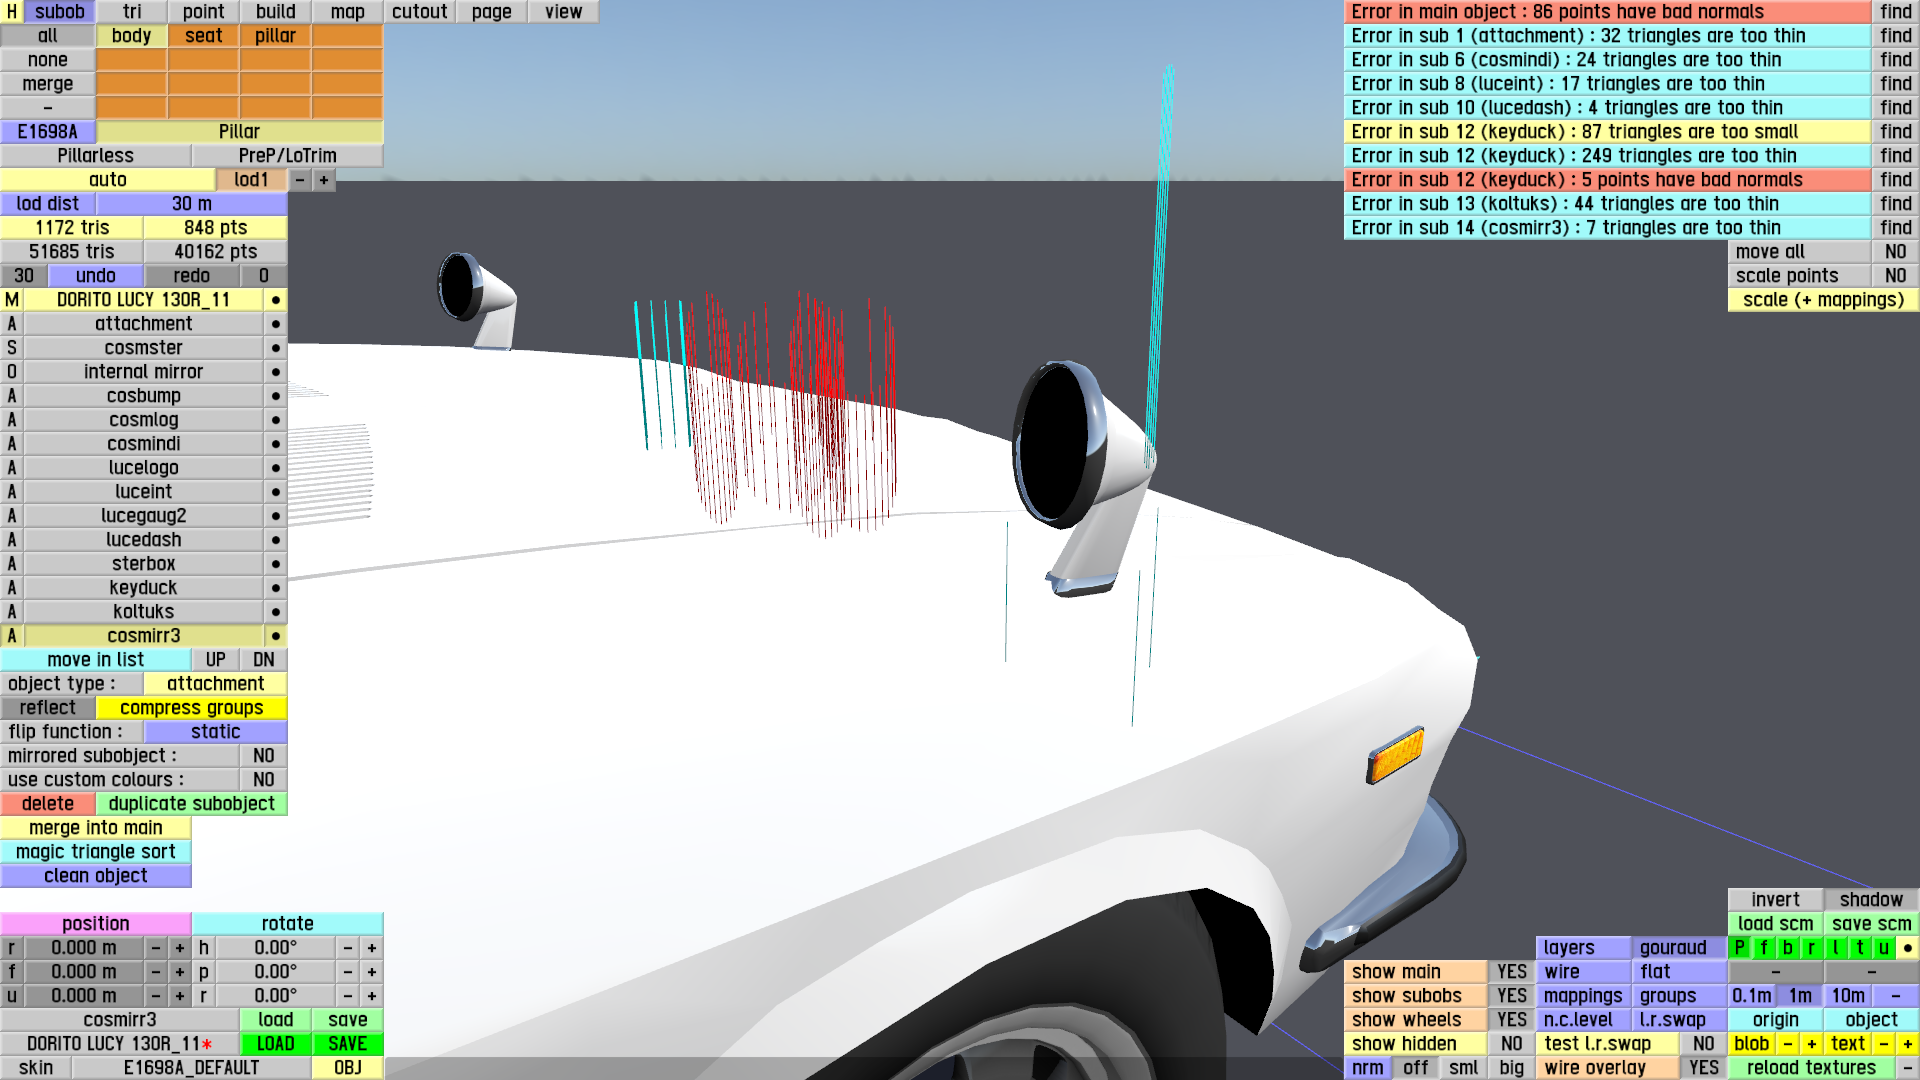
Task: Toggle visibility dot for attachment subobject
Action: 275,324
